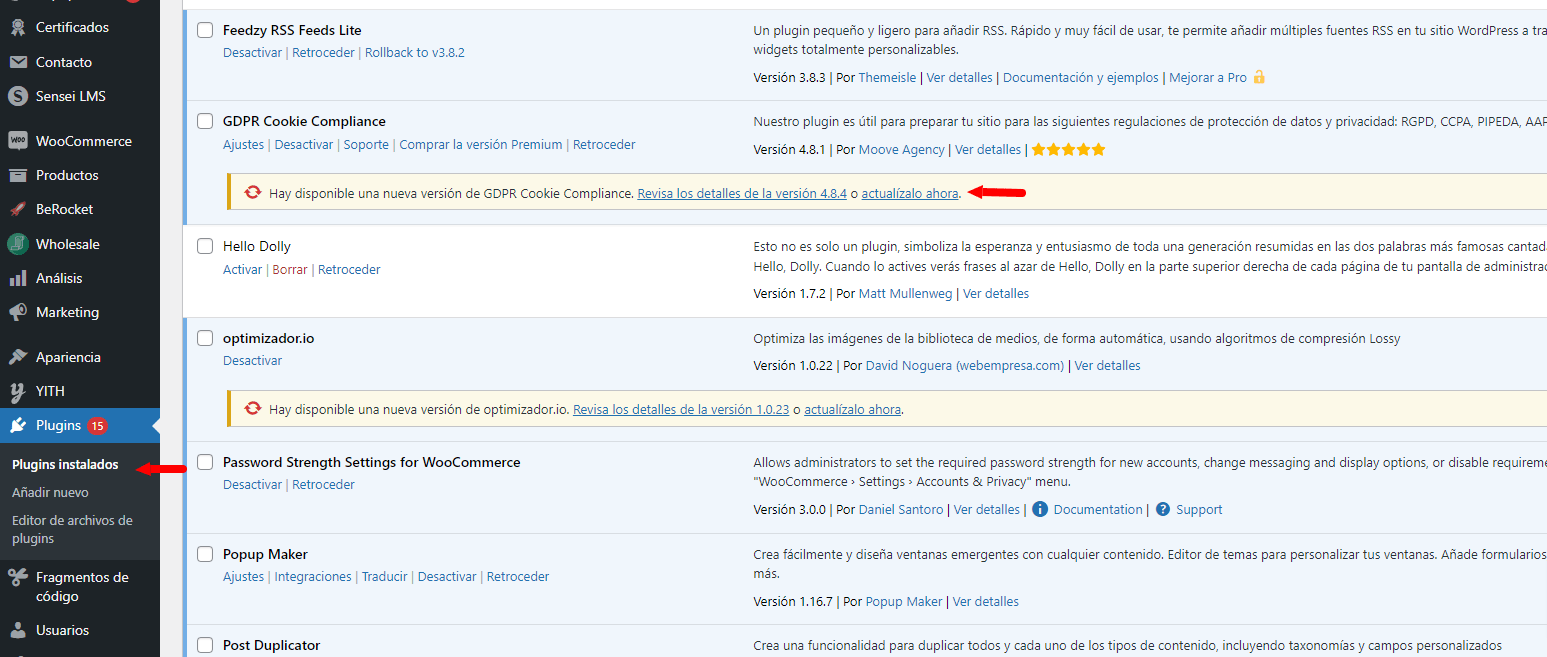The height and width of the screenshot is (657, 1547).
Task: Click Revisa los detalles de la versión 1.0.23
Action: coord(681,409)
